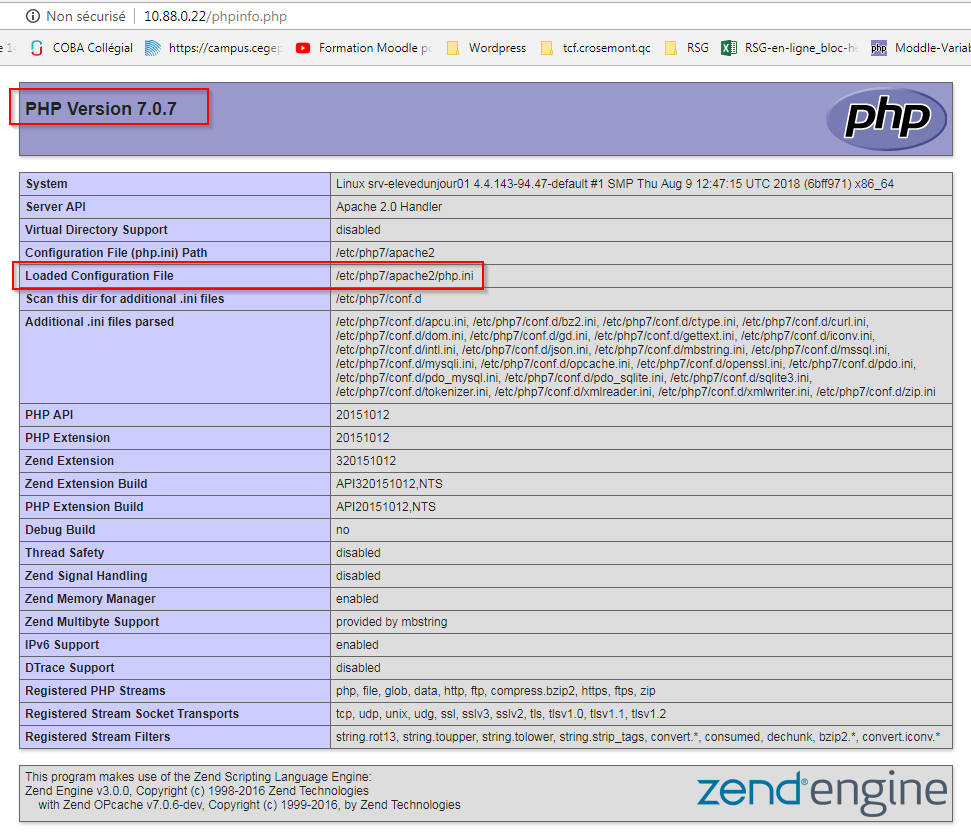
Task: Open the Formation Moodle YouTube bookmark
Action: pos(364,48)
